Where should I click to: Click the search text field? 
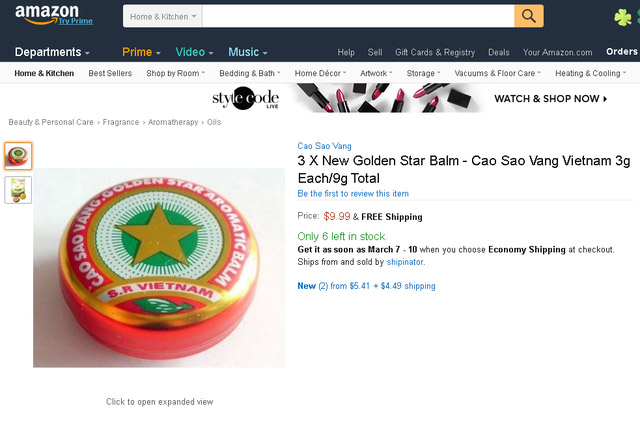pos(358,17)
